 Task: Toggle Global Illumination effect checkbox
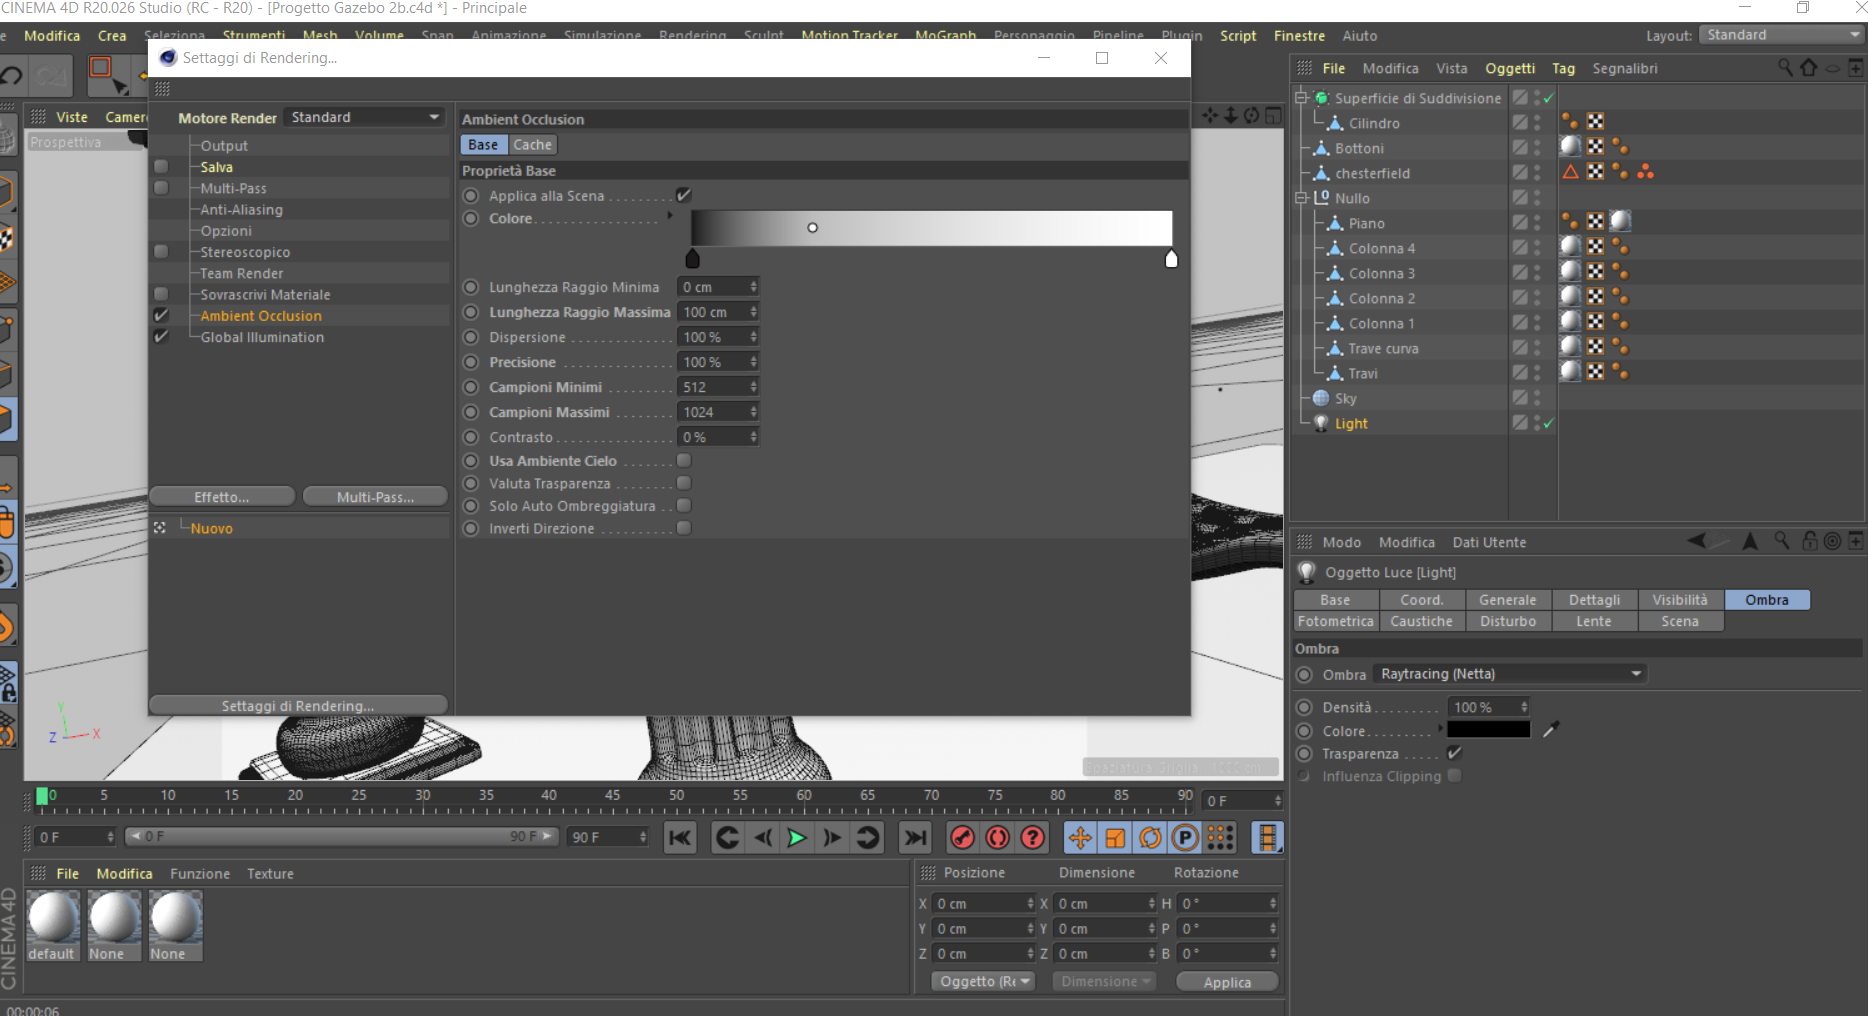[161, 337]
